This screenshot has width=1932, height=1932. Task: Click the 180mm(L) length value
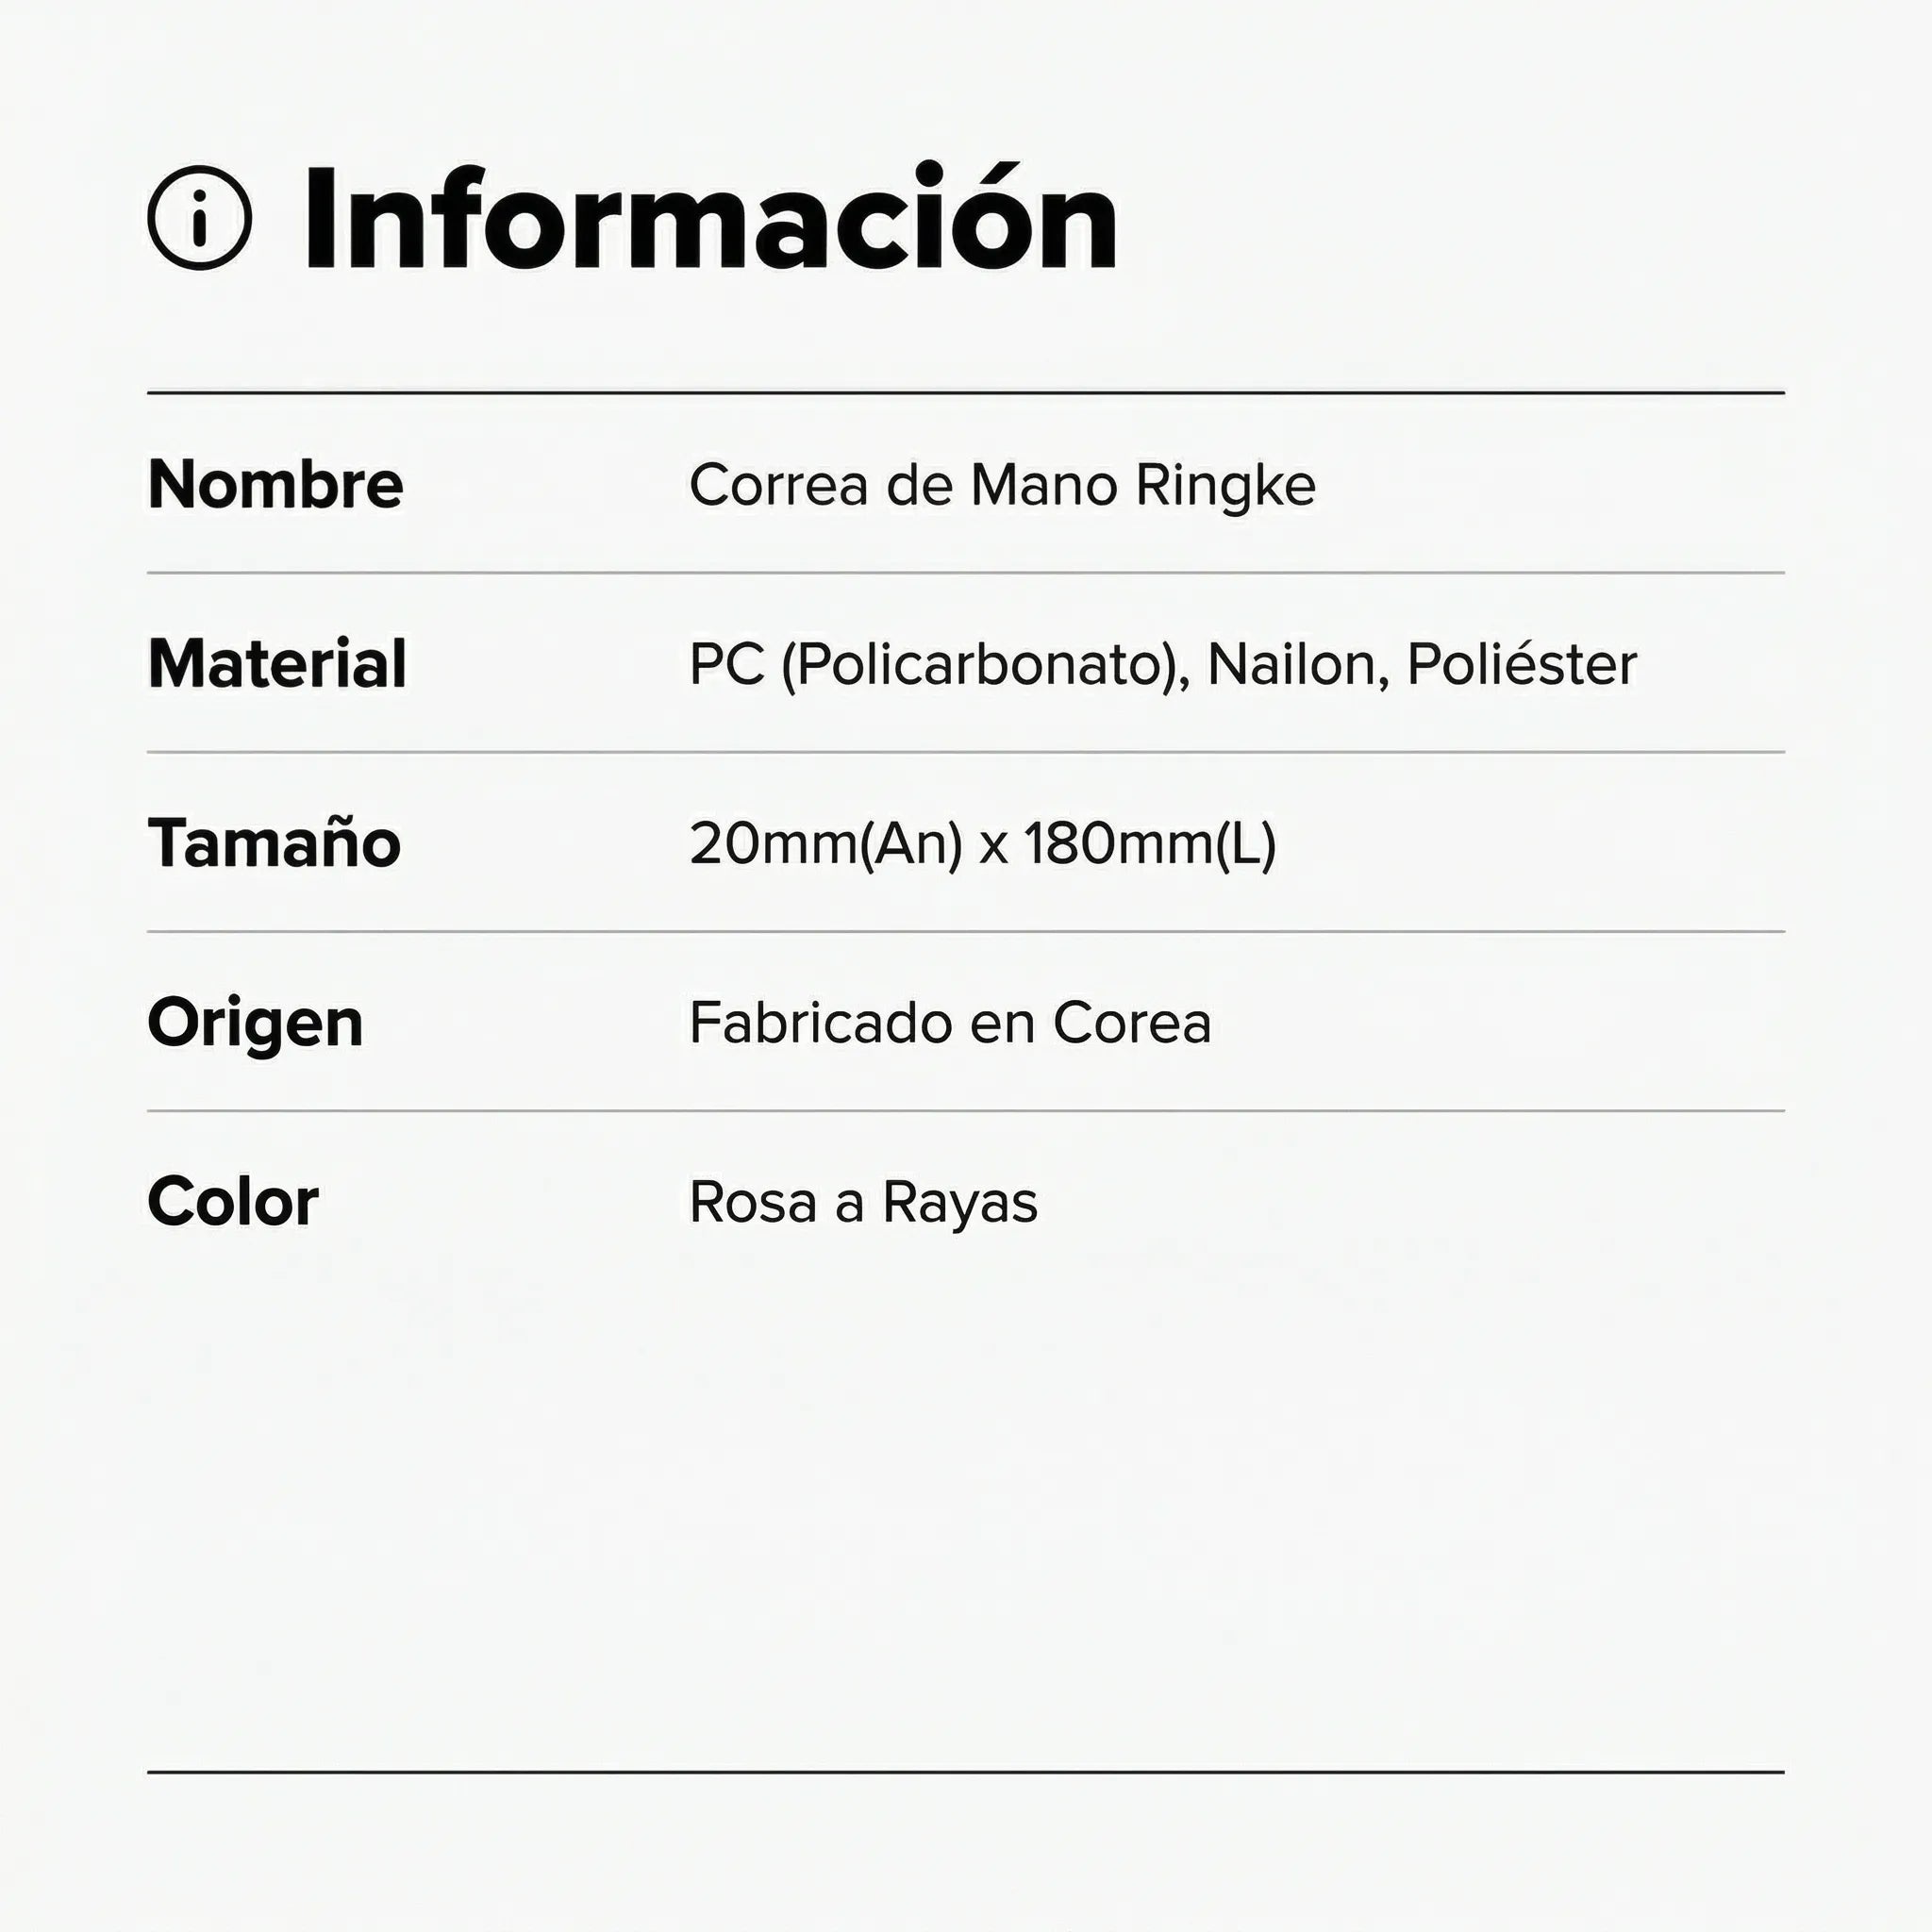coord(1150,844)
